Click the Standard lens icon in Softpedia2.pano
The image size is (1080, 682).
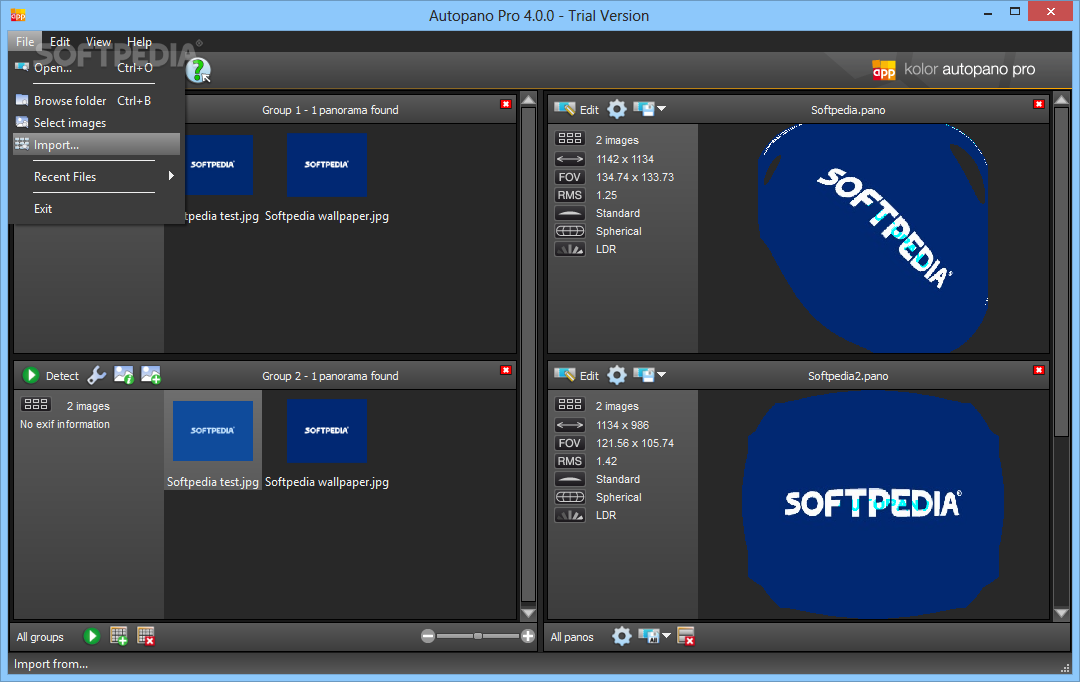(570, 479)
